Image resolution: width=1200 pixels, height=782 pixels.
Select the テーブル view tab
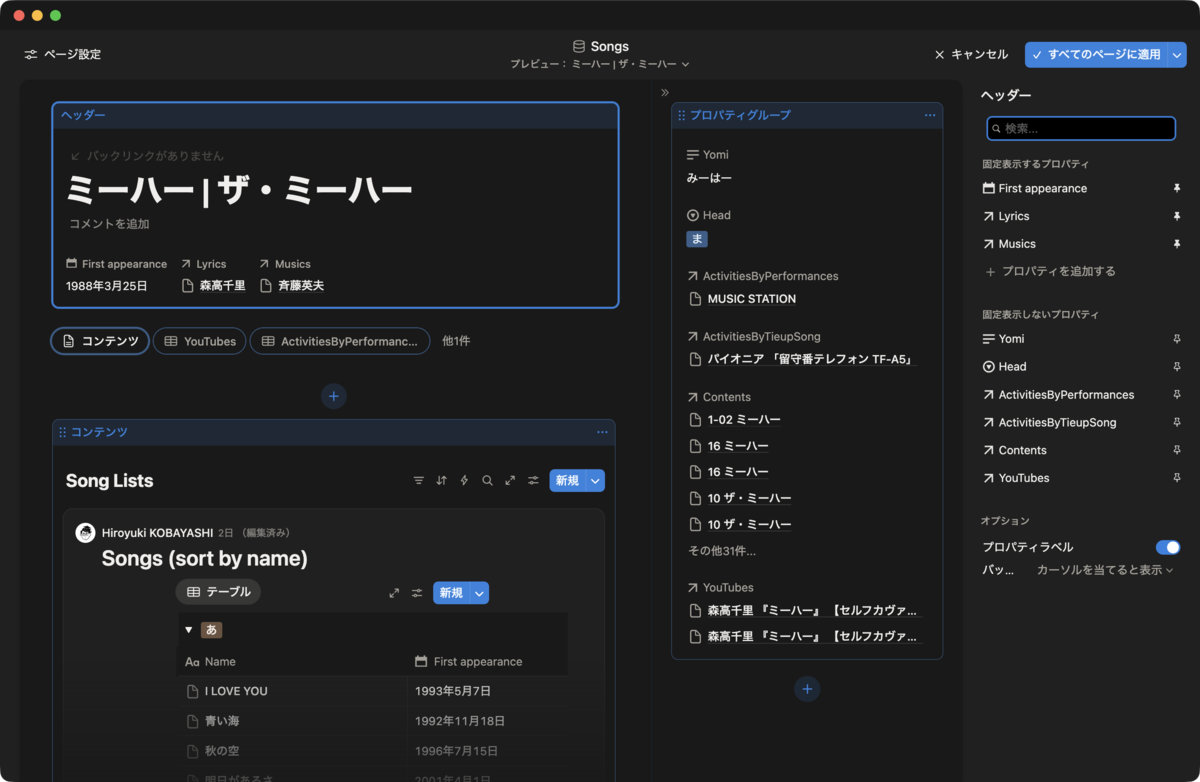tap(218, 592)
